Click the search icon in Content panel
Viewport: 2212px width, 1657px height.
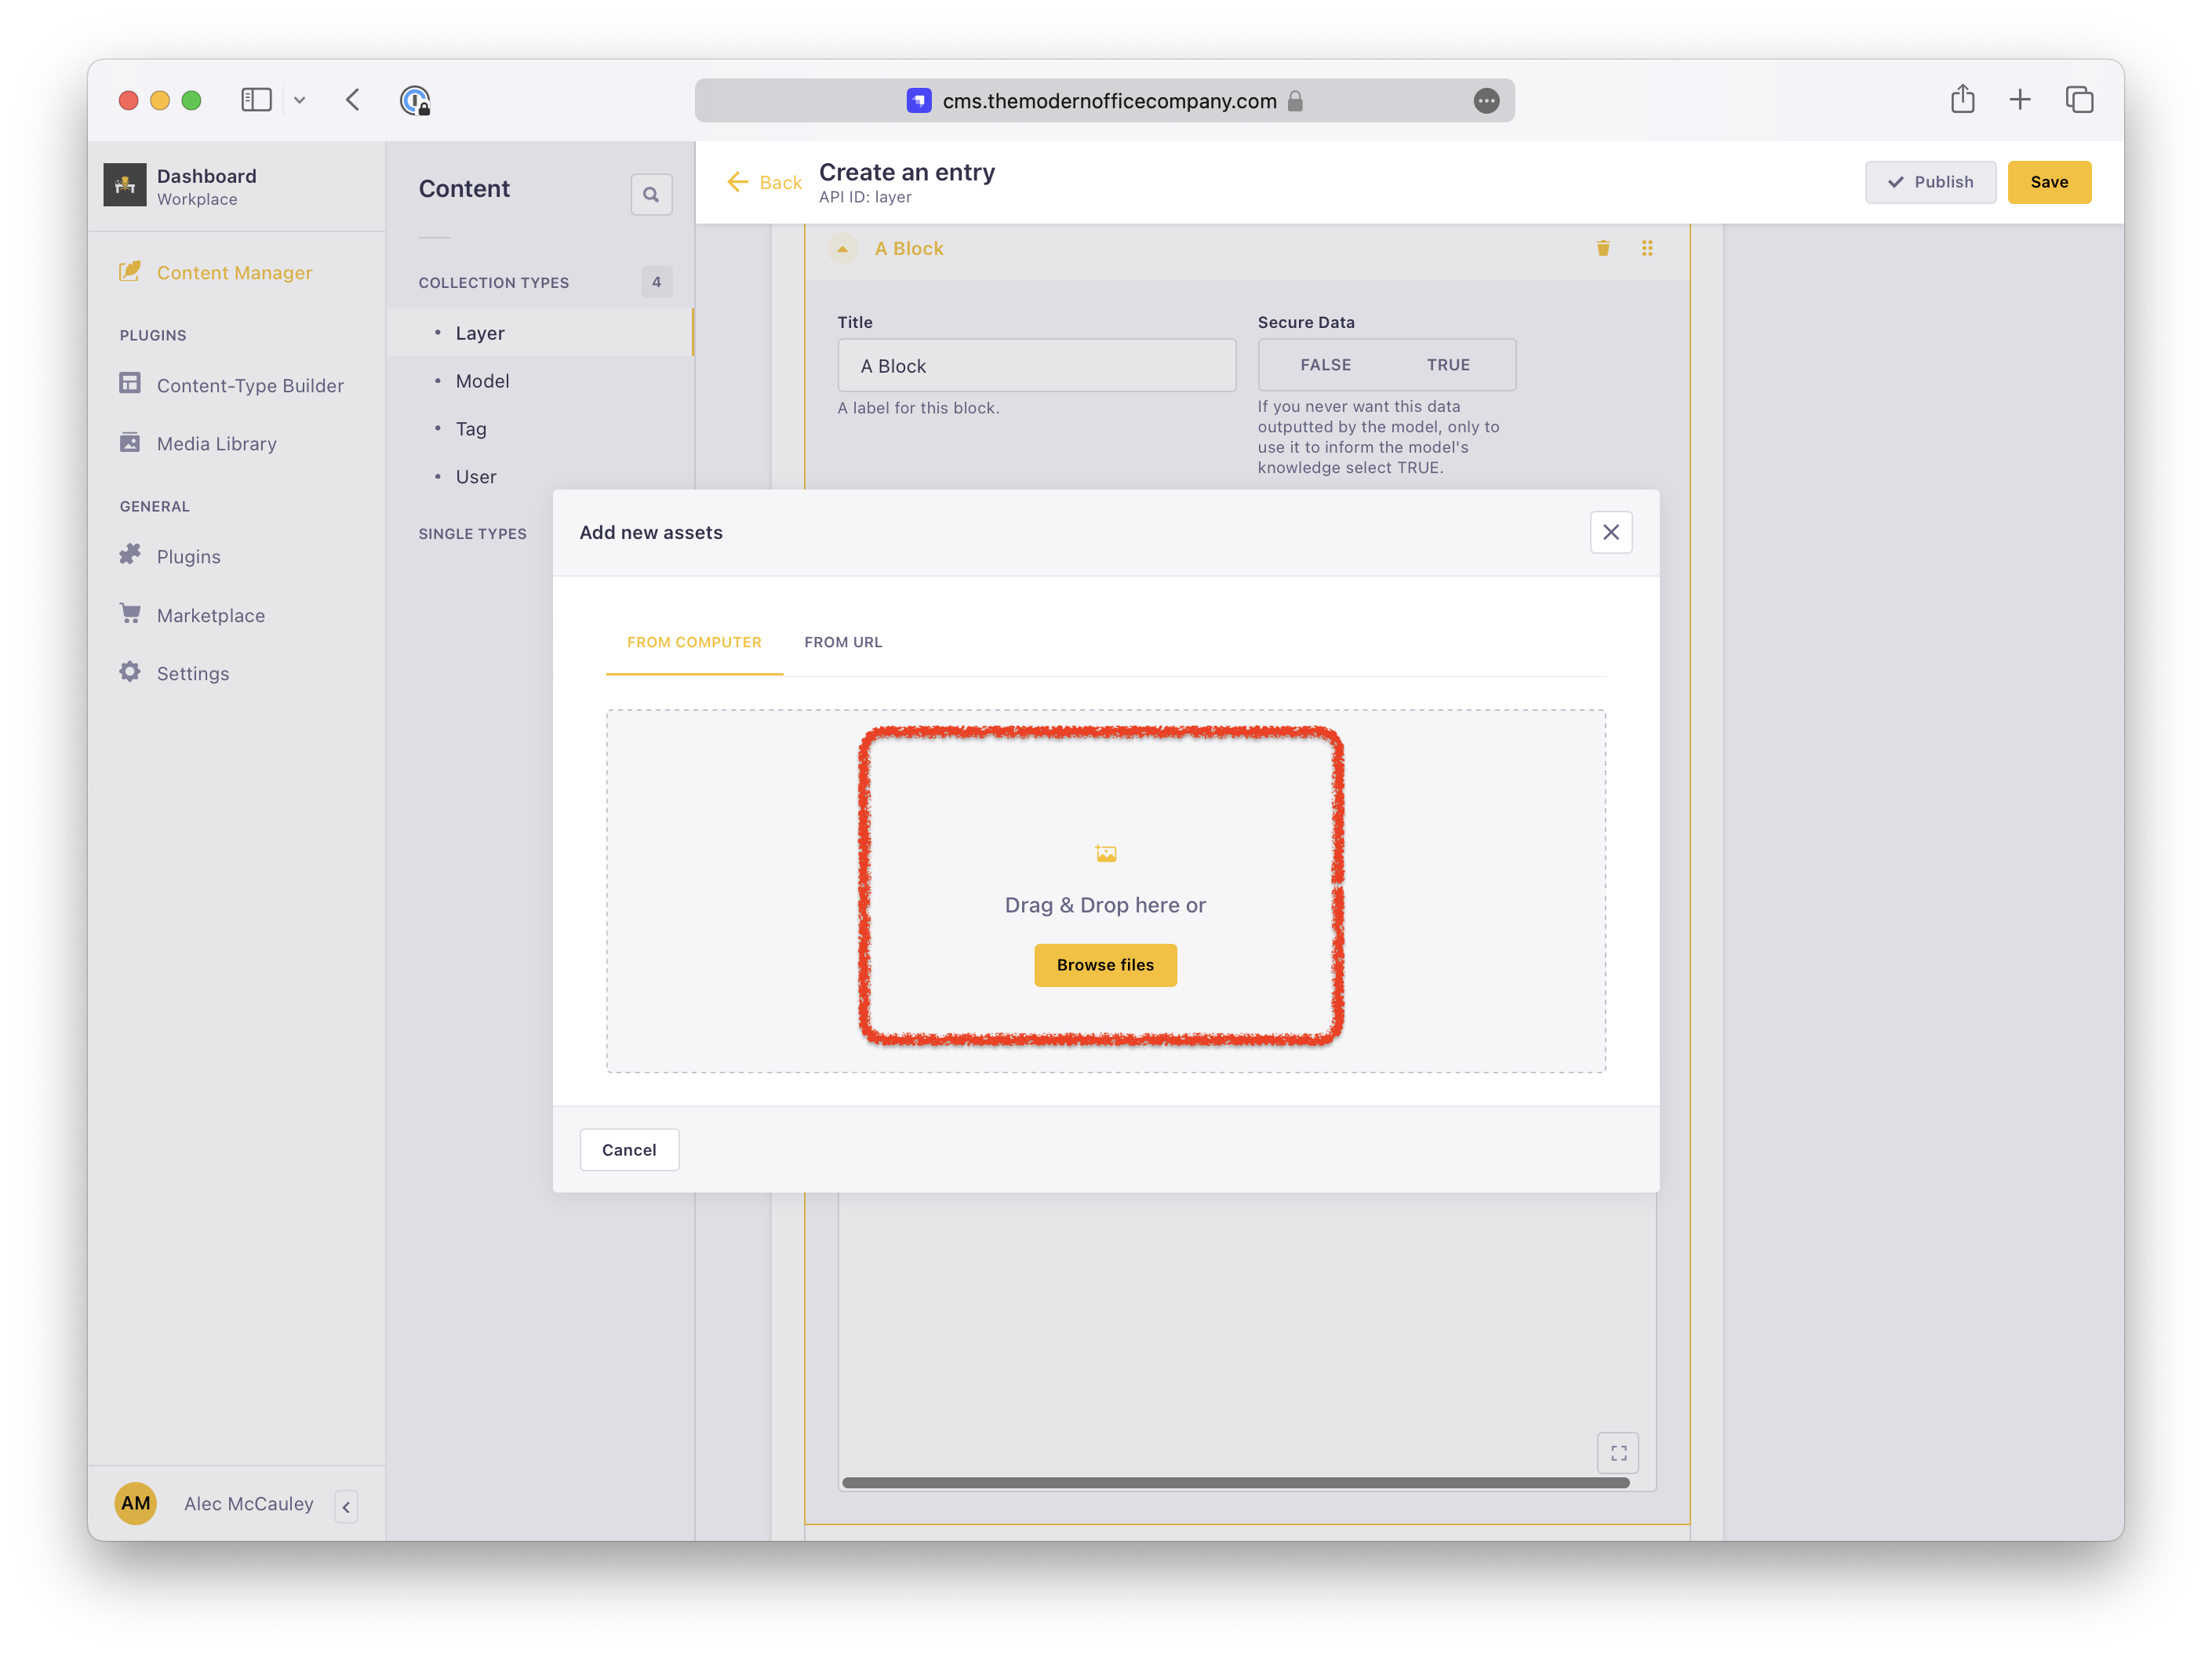click(x=651, y=194)
